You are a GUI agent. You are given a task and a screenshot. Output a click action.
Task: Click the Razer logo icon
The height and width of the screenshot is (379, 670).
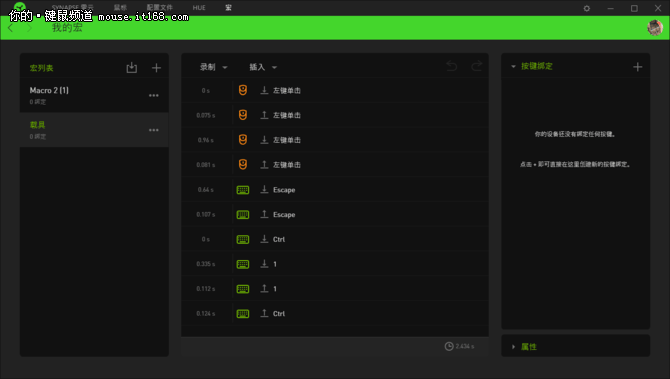click(x=20, y=7)
